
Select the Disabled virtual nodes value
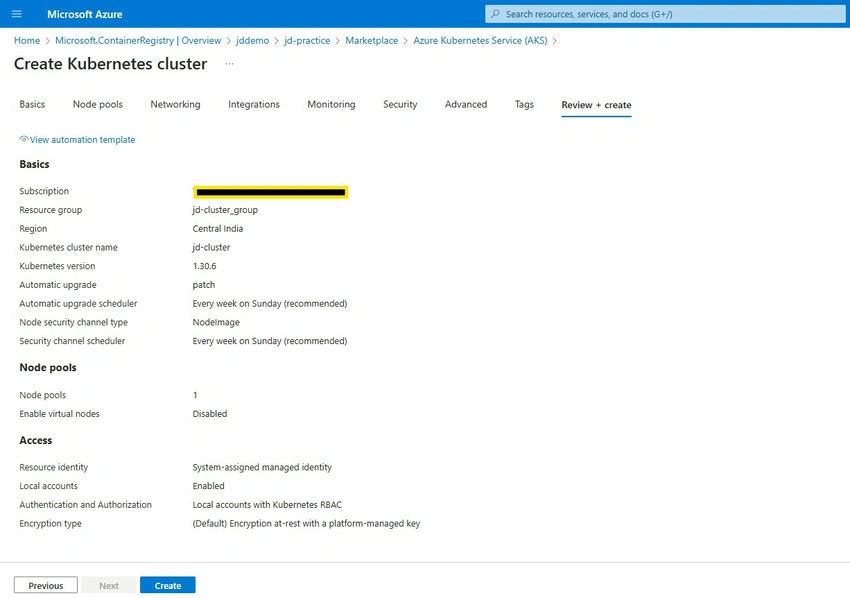pos(210,414)
